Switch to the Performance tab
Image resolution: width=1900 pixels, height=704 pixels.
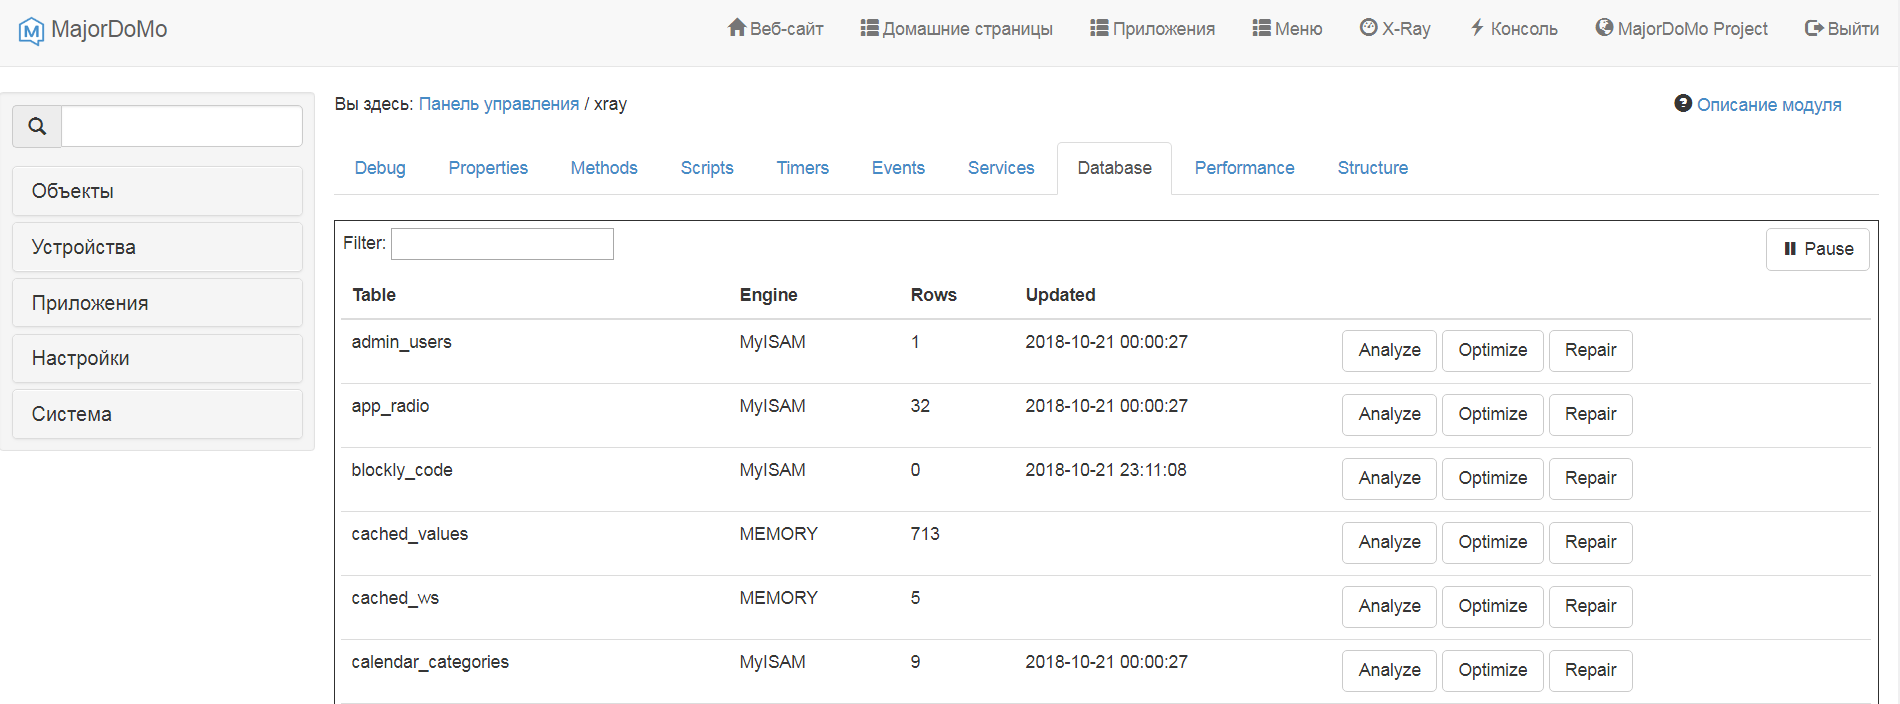click(x=1244, y=168)
